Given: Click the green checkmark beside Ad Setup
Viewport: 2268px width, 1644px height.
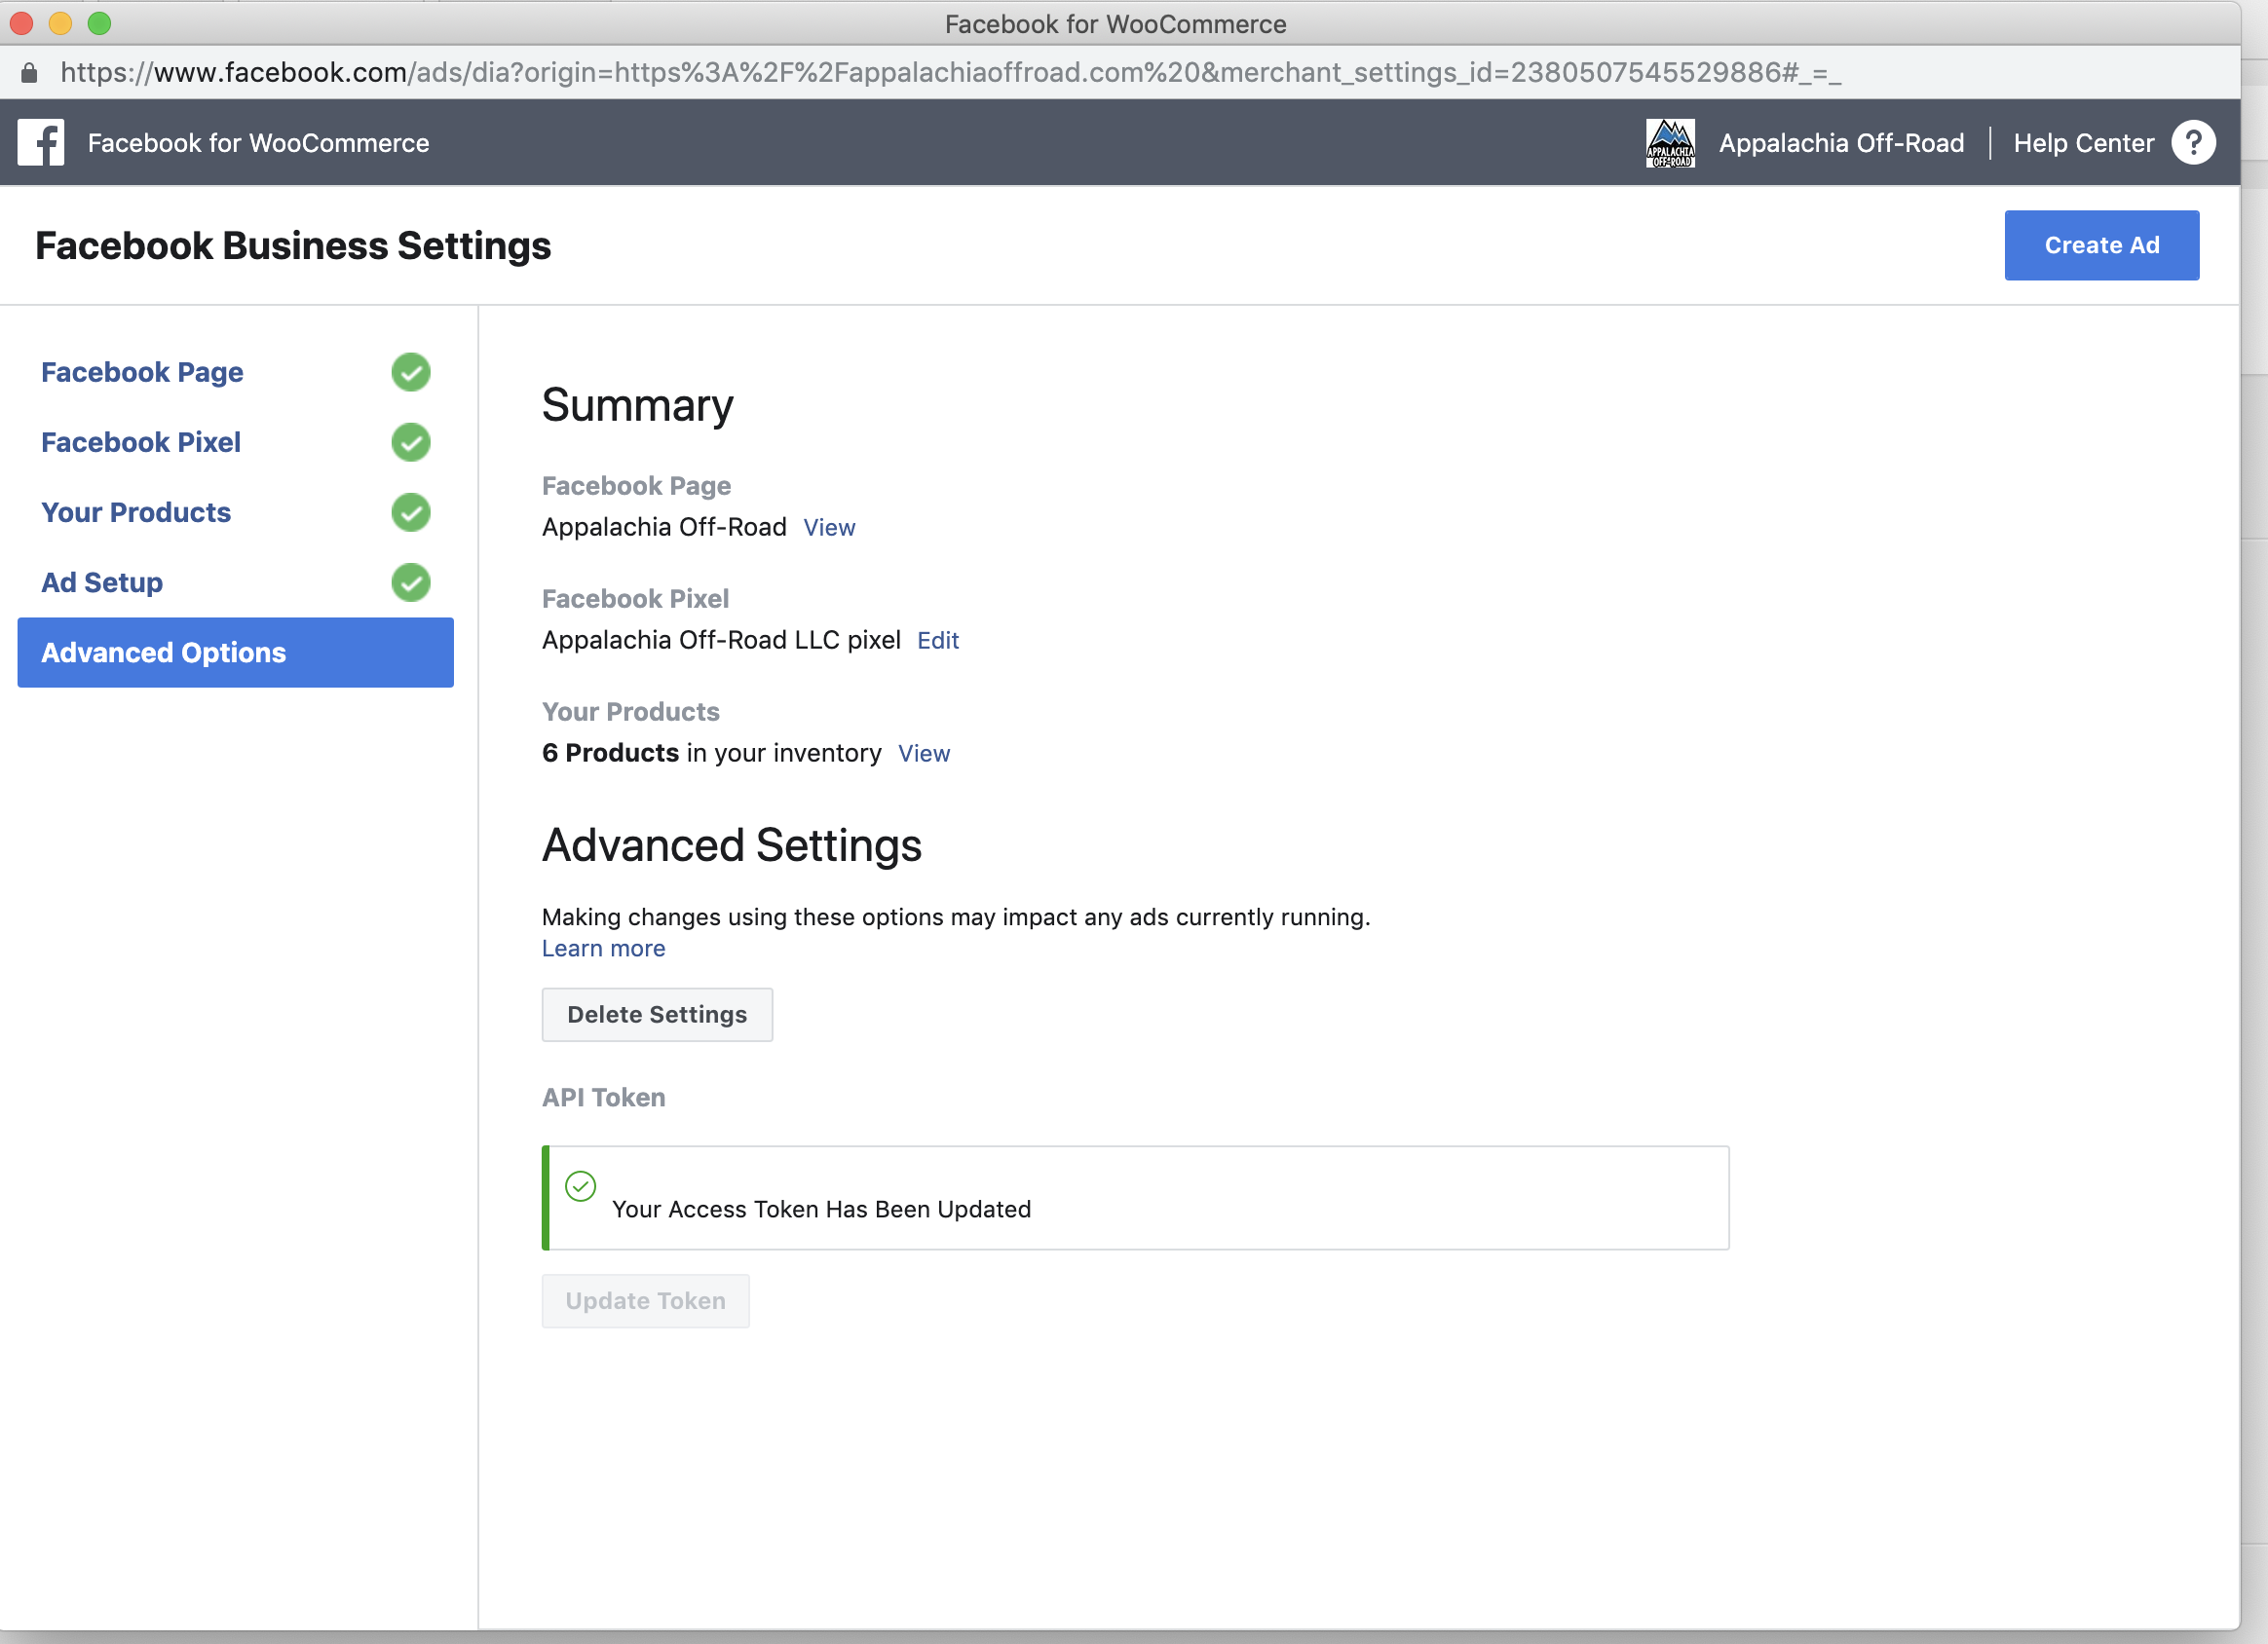Looking at the screenshot, I should (x=411, y=582).
